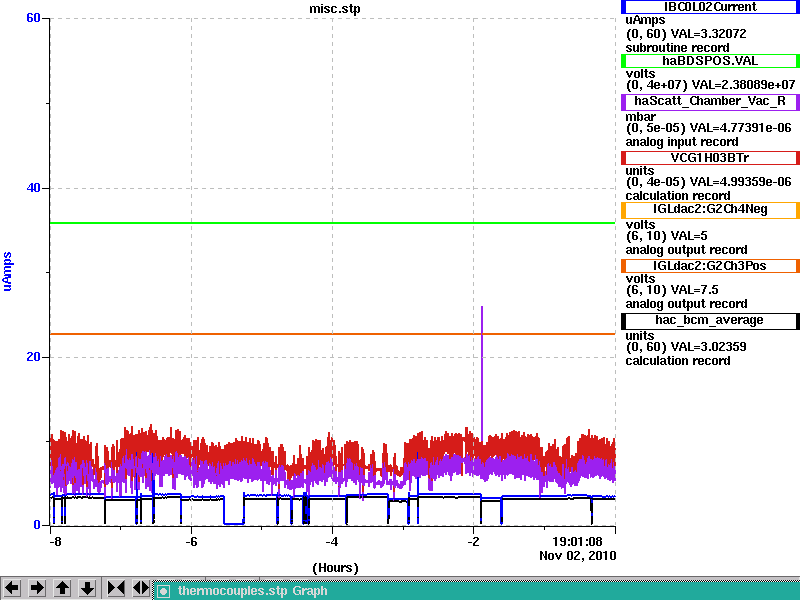800x600 pixels.
Task: Select the hac_bcm_average legend button
Action: tap(710, 320)
